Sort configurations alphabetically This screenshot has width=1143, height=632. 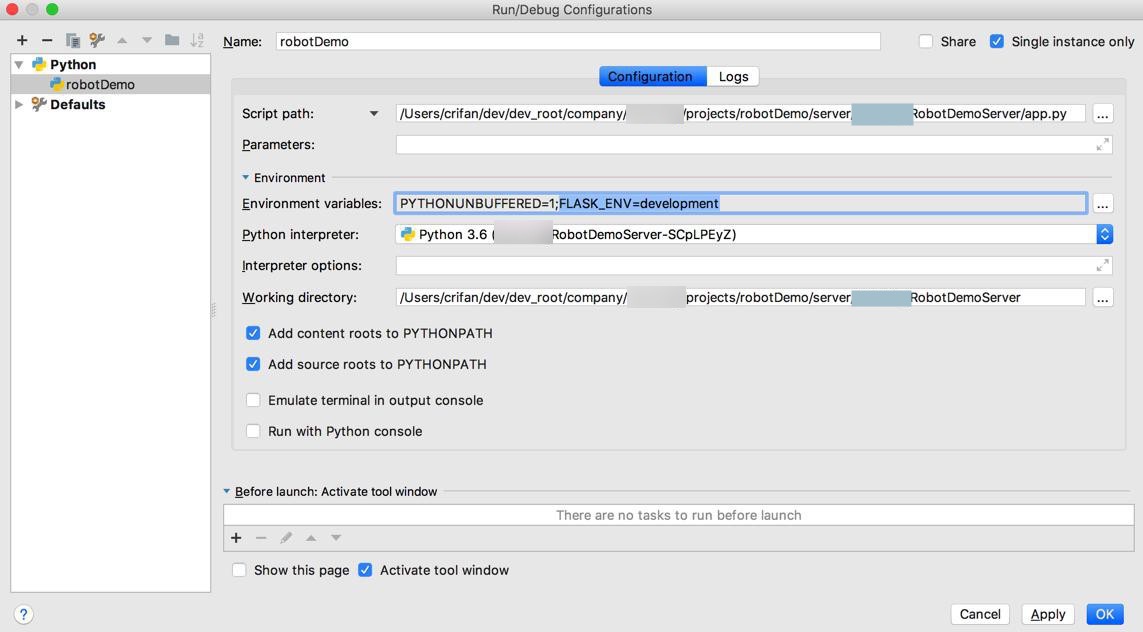197,40
